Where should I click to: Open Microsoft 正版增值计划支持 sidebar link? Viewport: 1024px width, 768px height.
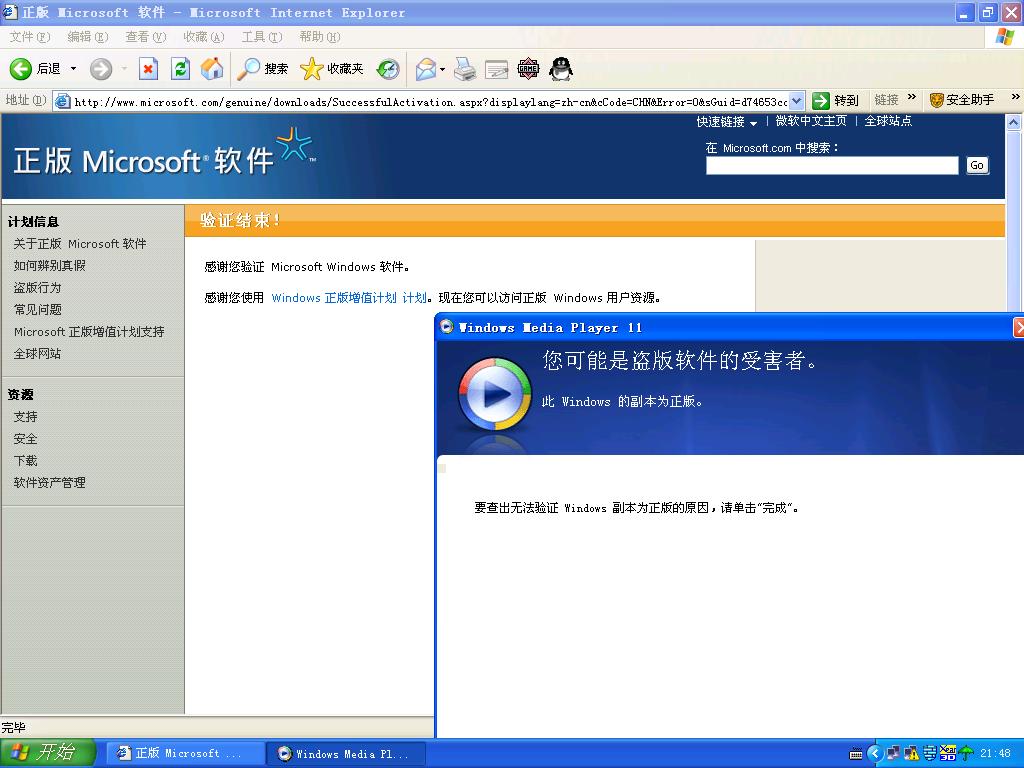coord(89,332)
